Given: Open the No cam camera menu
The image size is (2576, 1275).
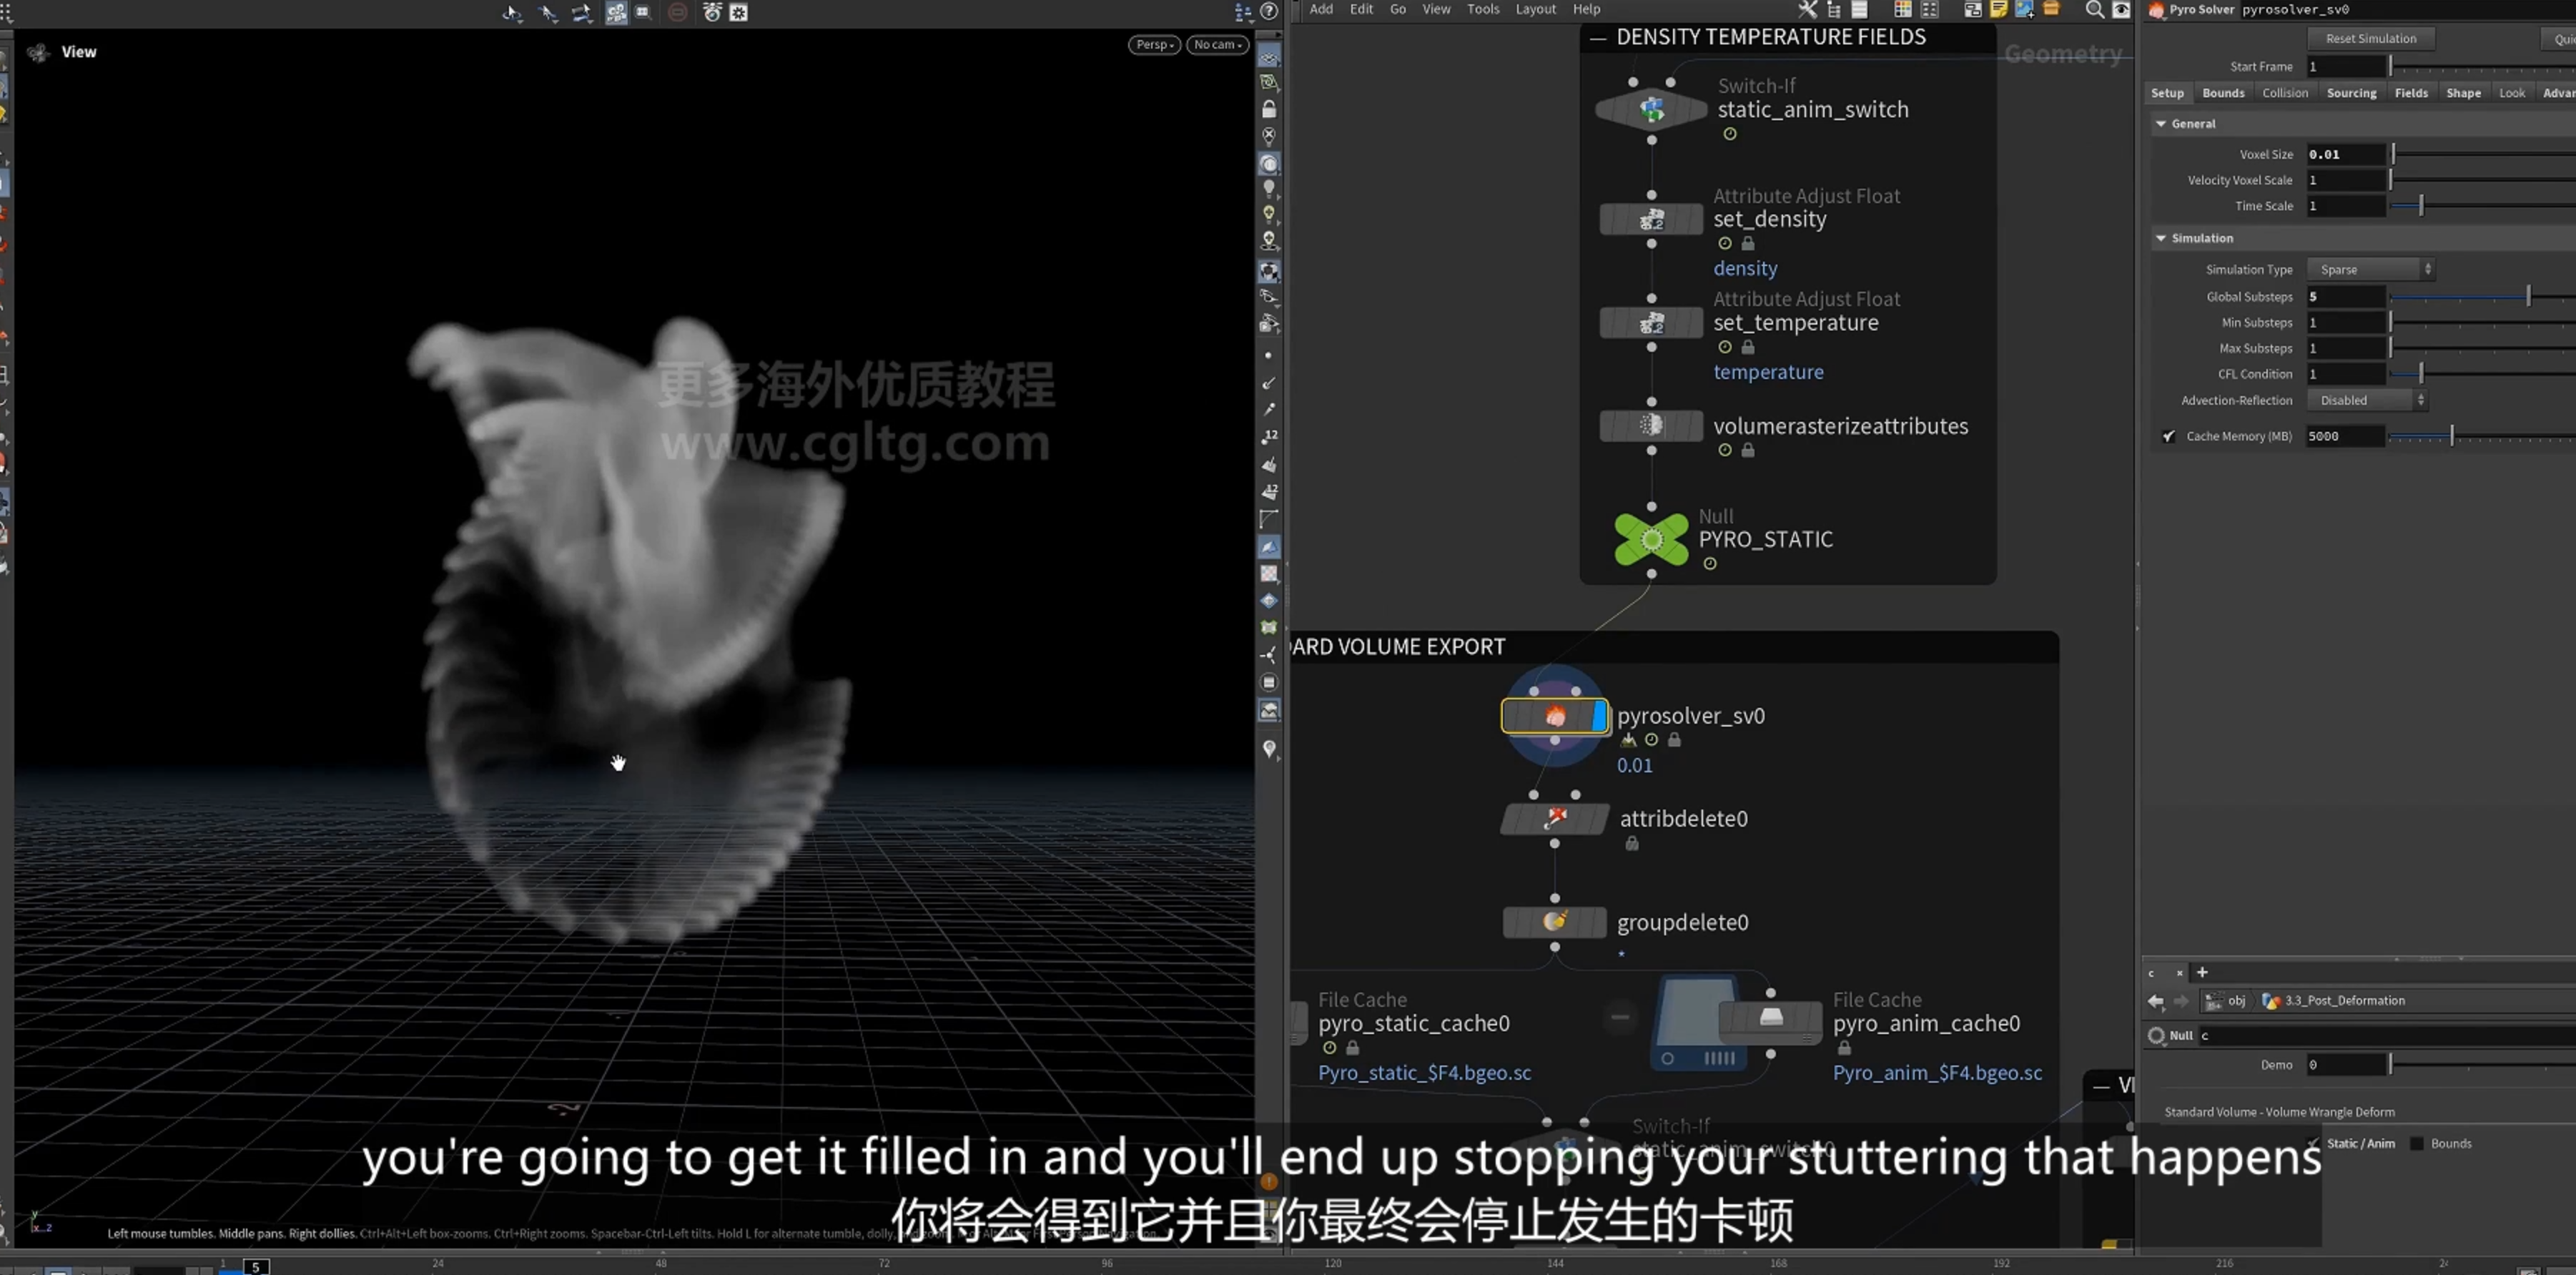Looking at the screenshot, I should click(1217, 45).
